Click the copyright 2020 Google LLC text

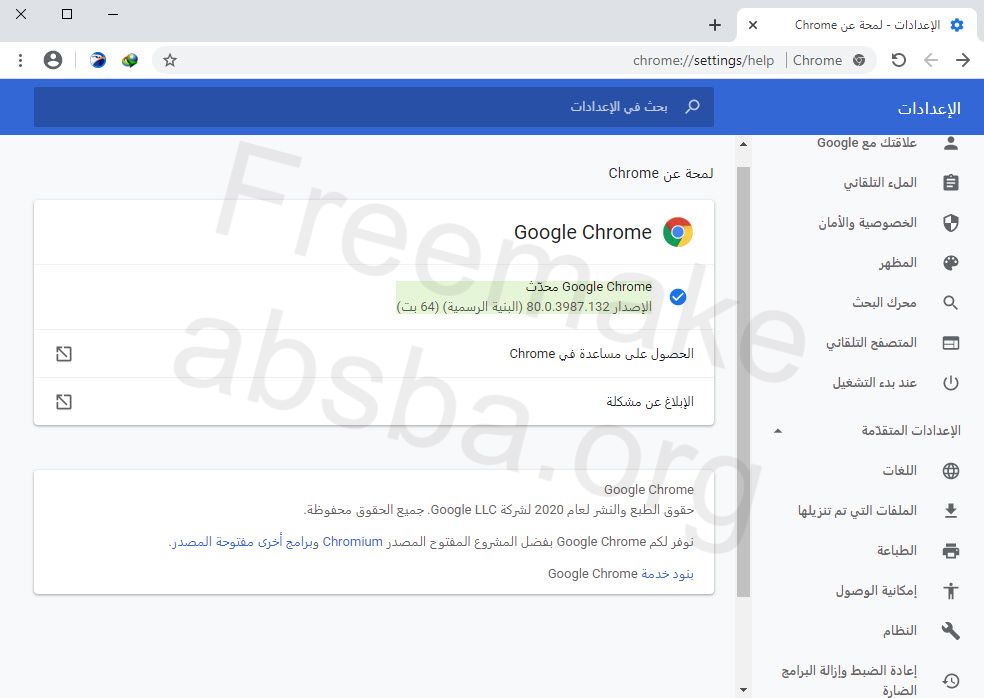pyautogui.click(x=499, y=510)
